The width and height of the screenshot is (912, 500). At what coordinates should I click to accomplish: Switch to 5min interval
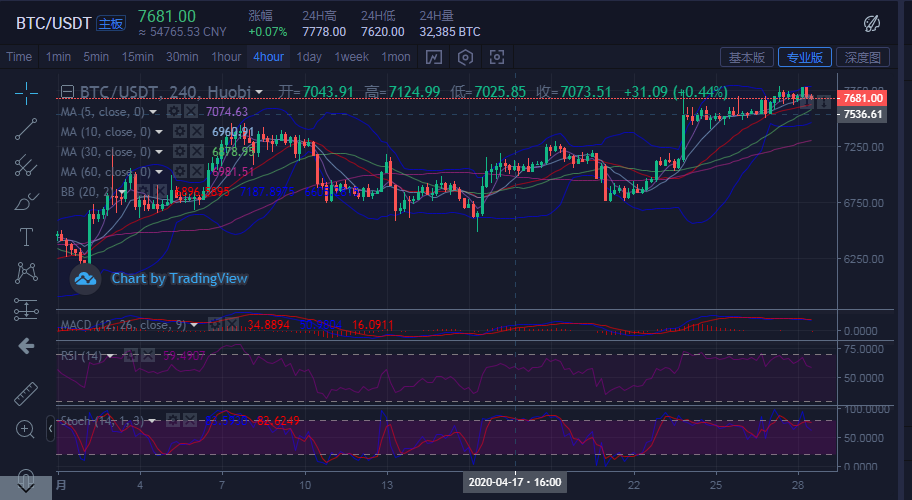click(x=96, y=57)
